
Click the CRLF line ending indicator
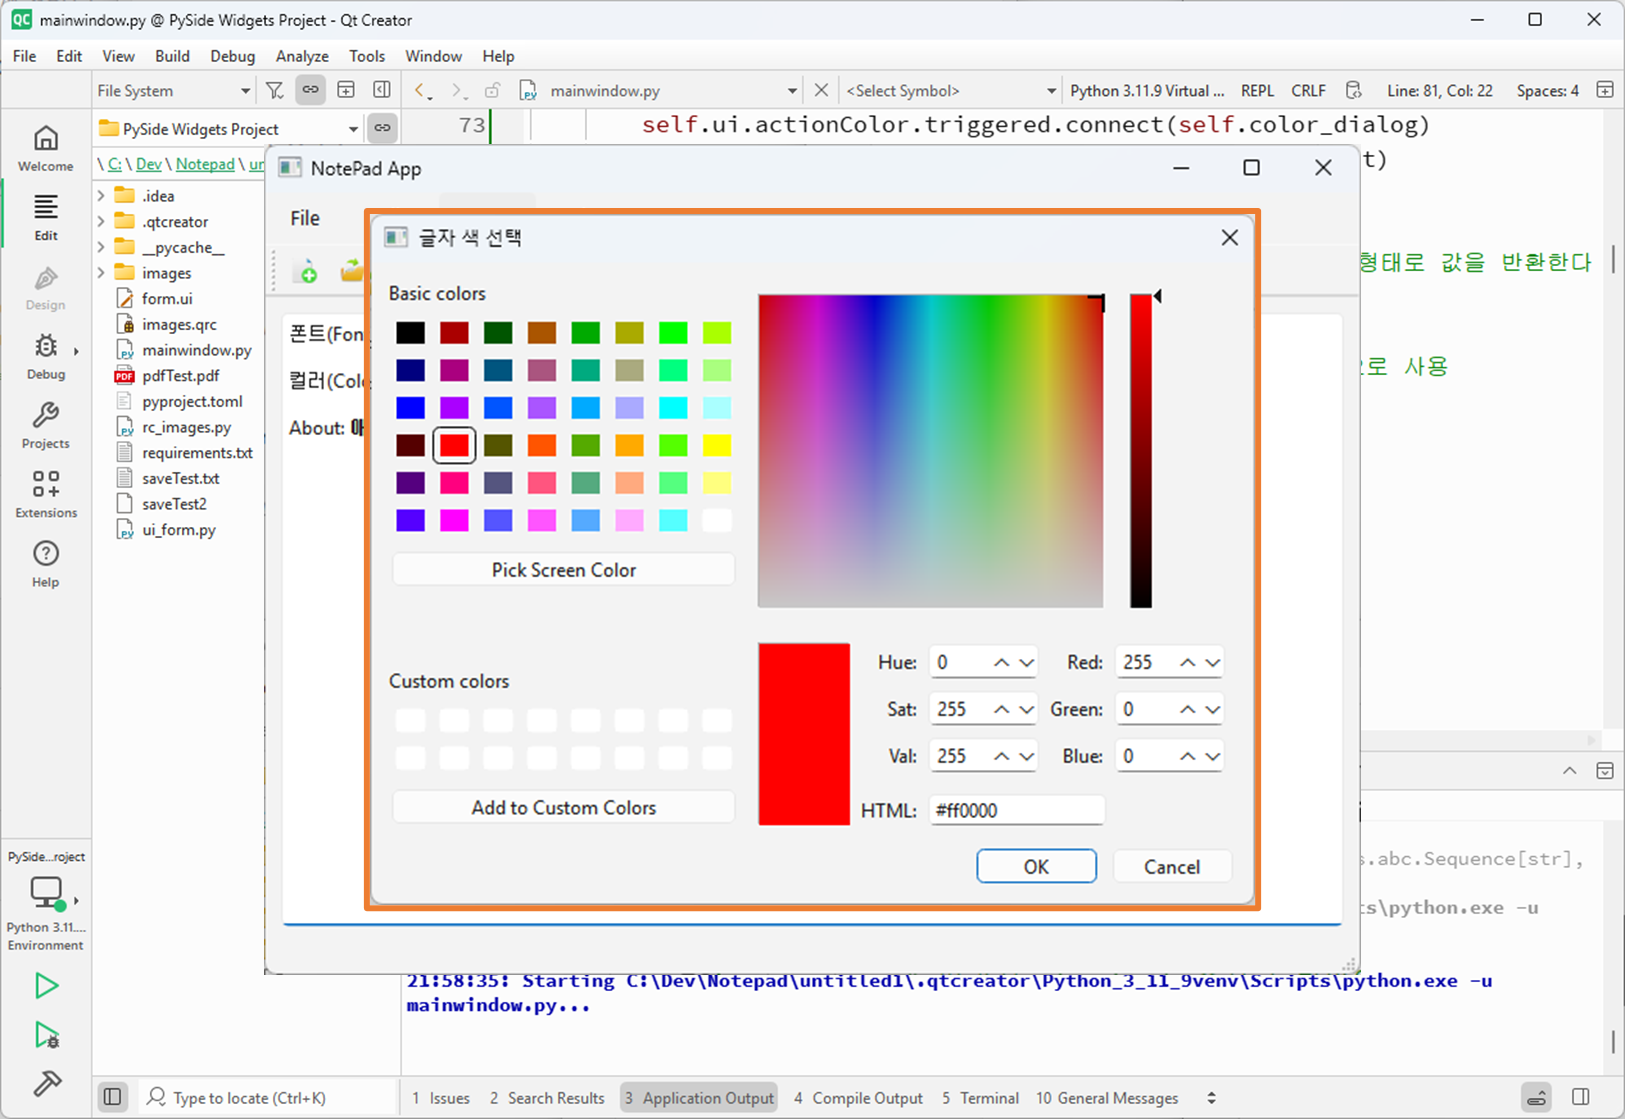[x=1308, y=90]
